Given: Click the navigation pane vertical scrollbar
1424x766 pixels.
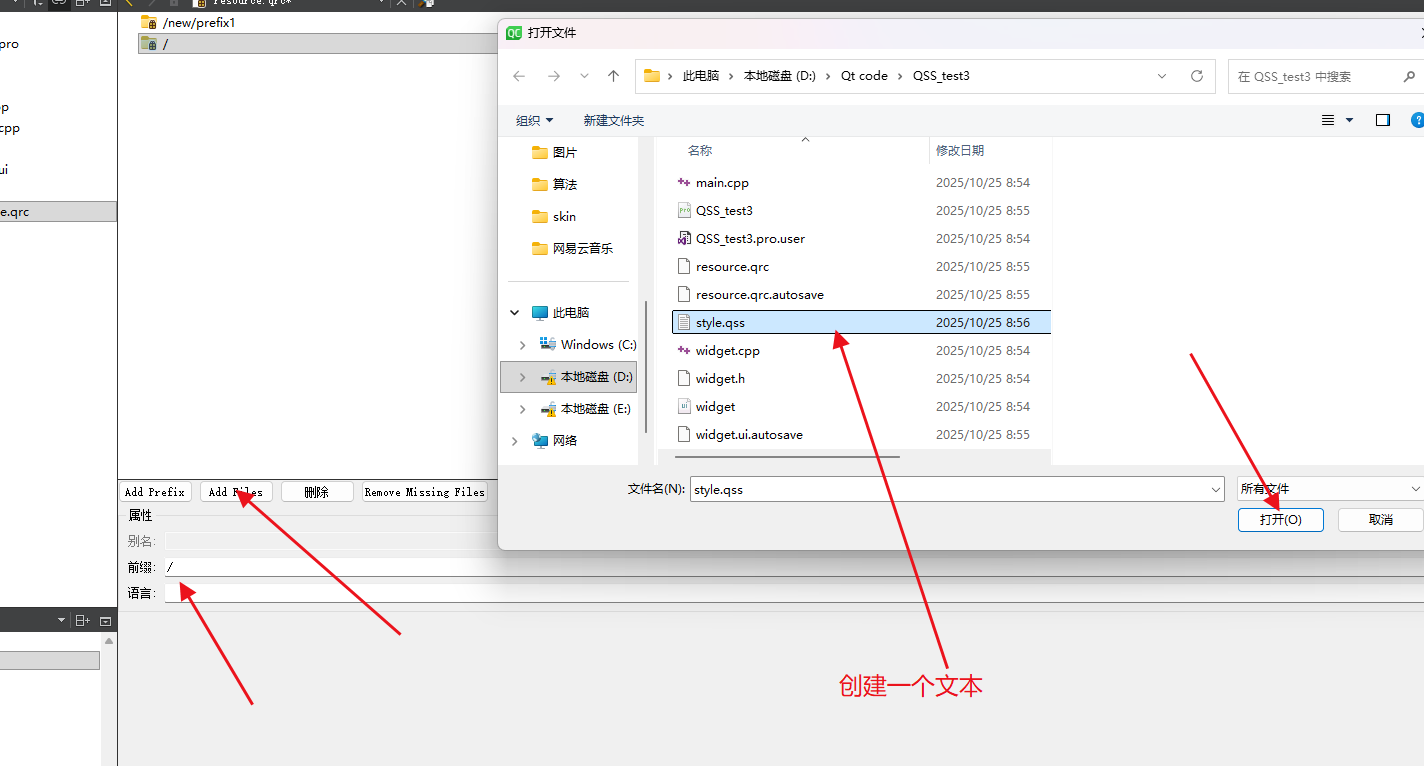Looking at the screenshot, I should (645, 365).
